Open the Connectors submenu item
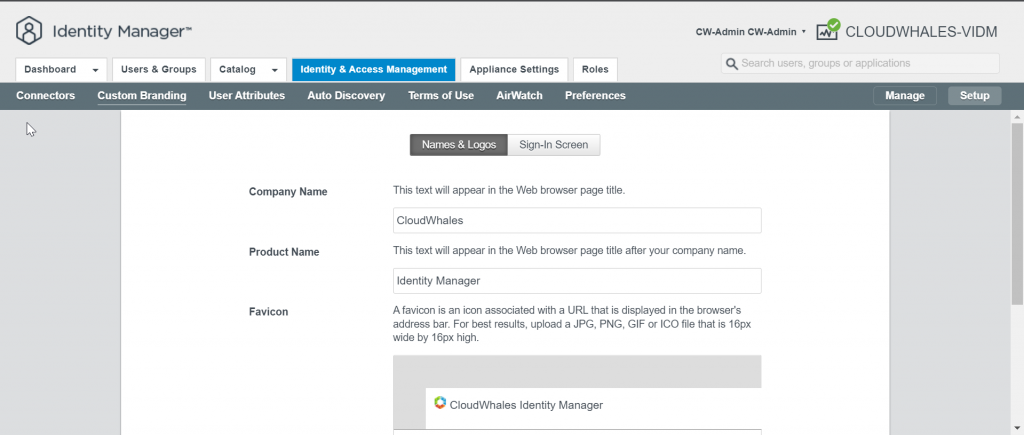 coord(46,95)
